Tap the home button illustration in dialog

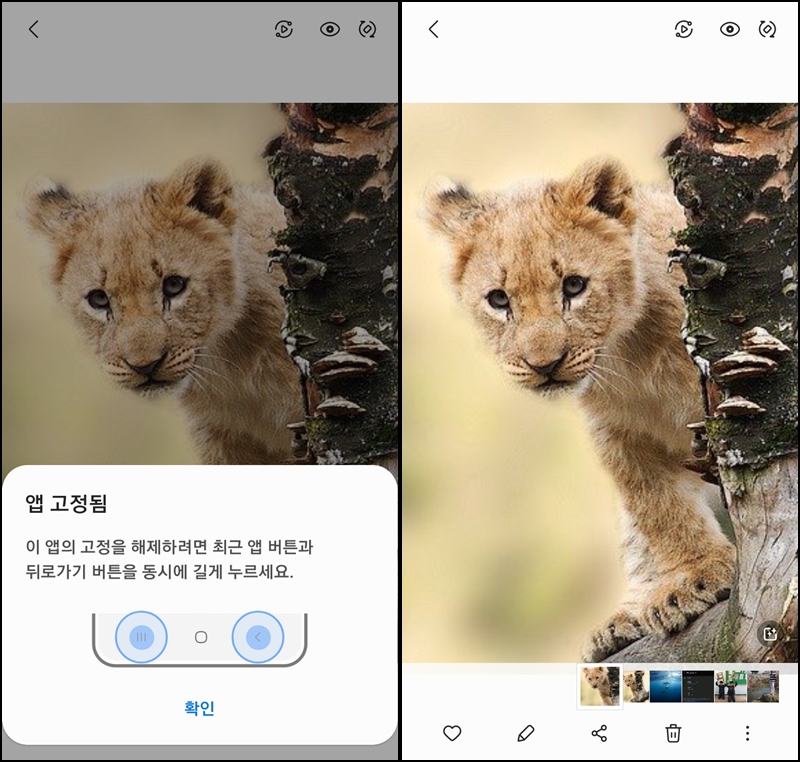(x=201, y=637)
